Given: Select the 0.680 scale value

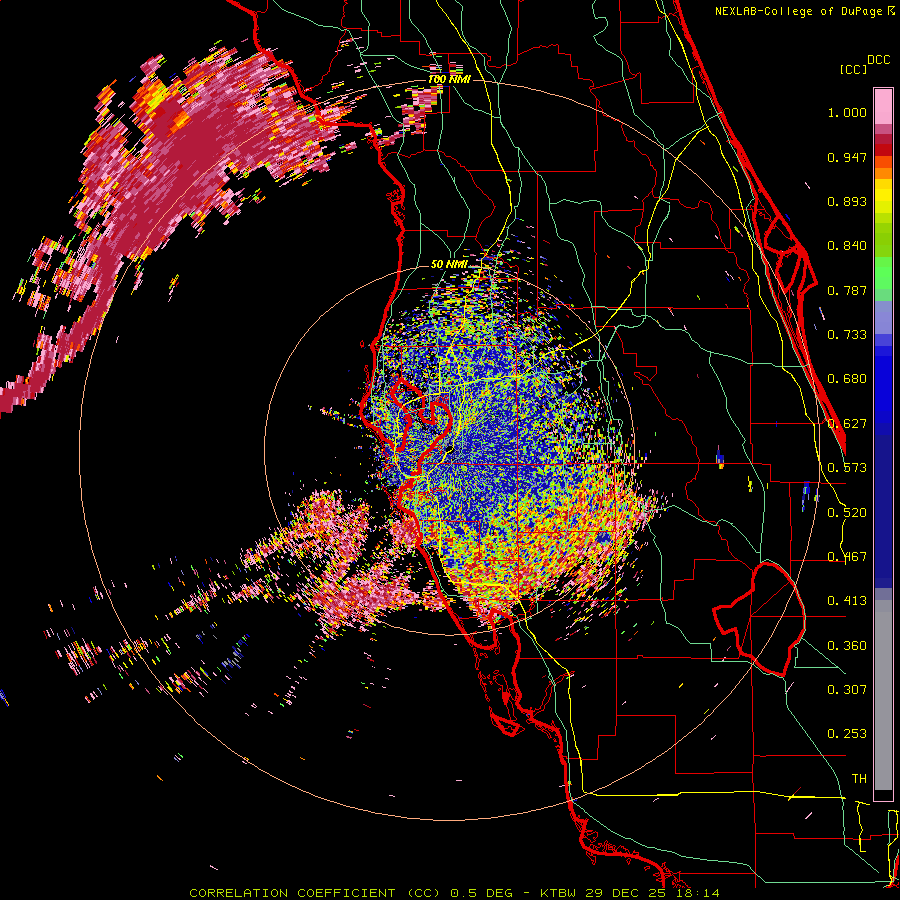Looking at the screenshot, I should point(847,379).
